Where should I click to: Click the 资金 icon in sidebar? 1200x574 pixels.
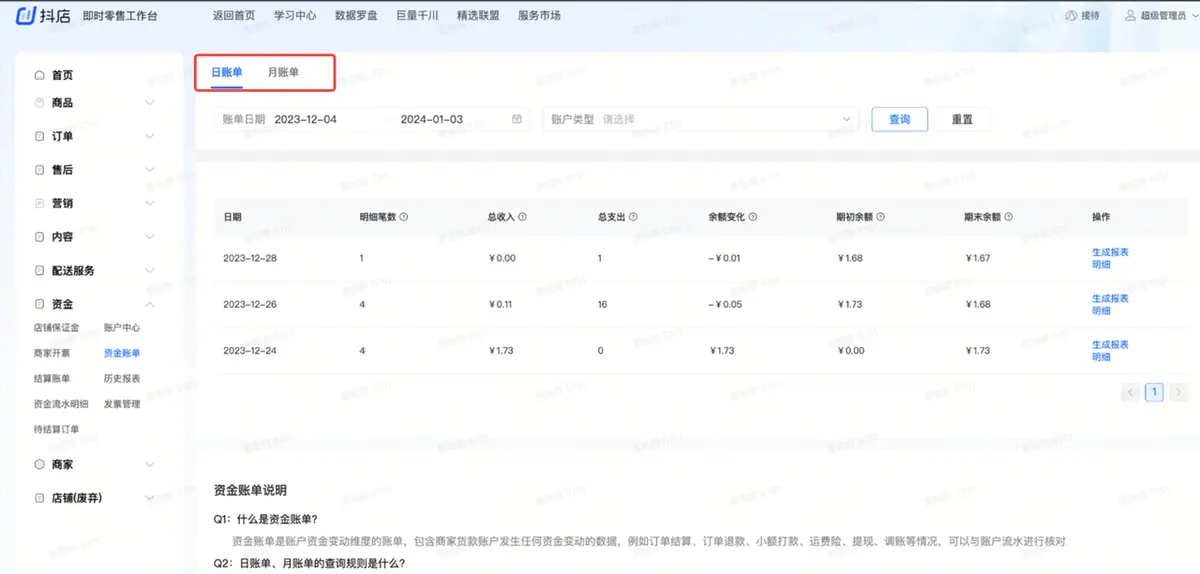point(39,304)
